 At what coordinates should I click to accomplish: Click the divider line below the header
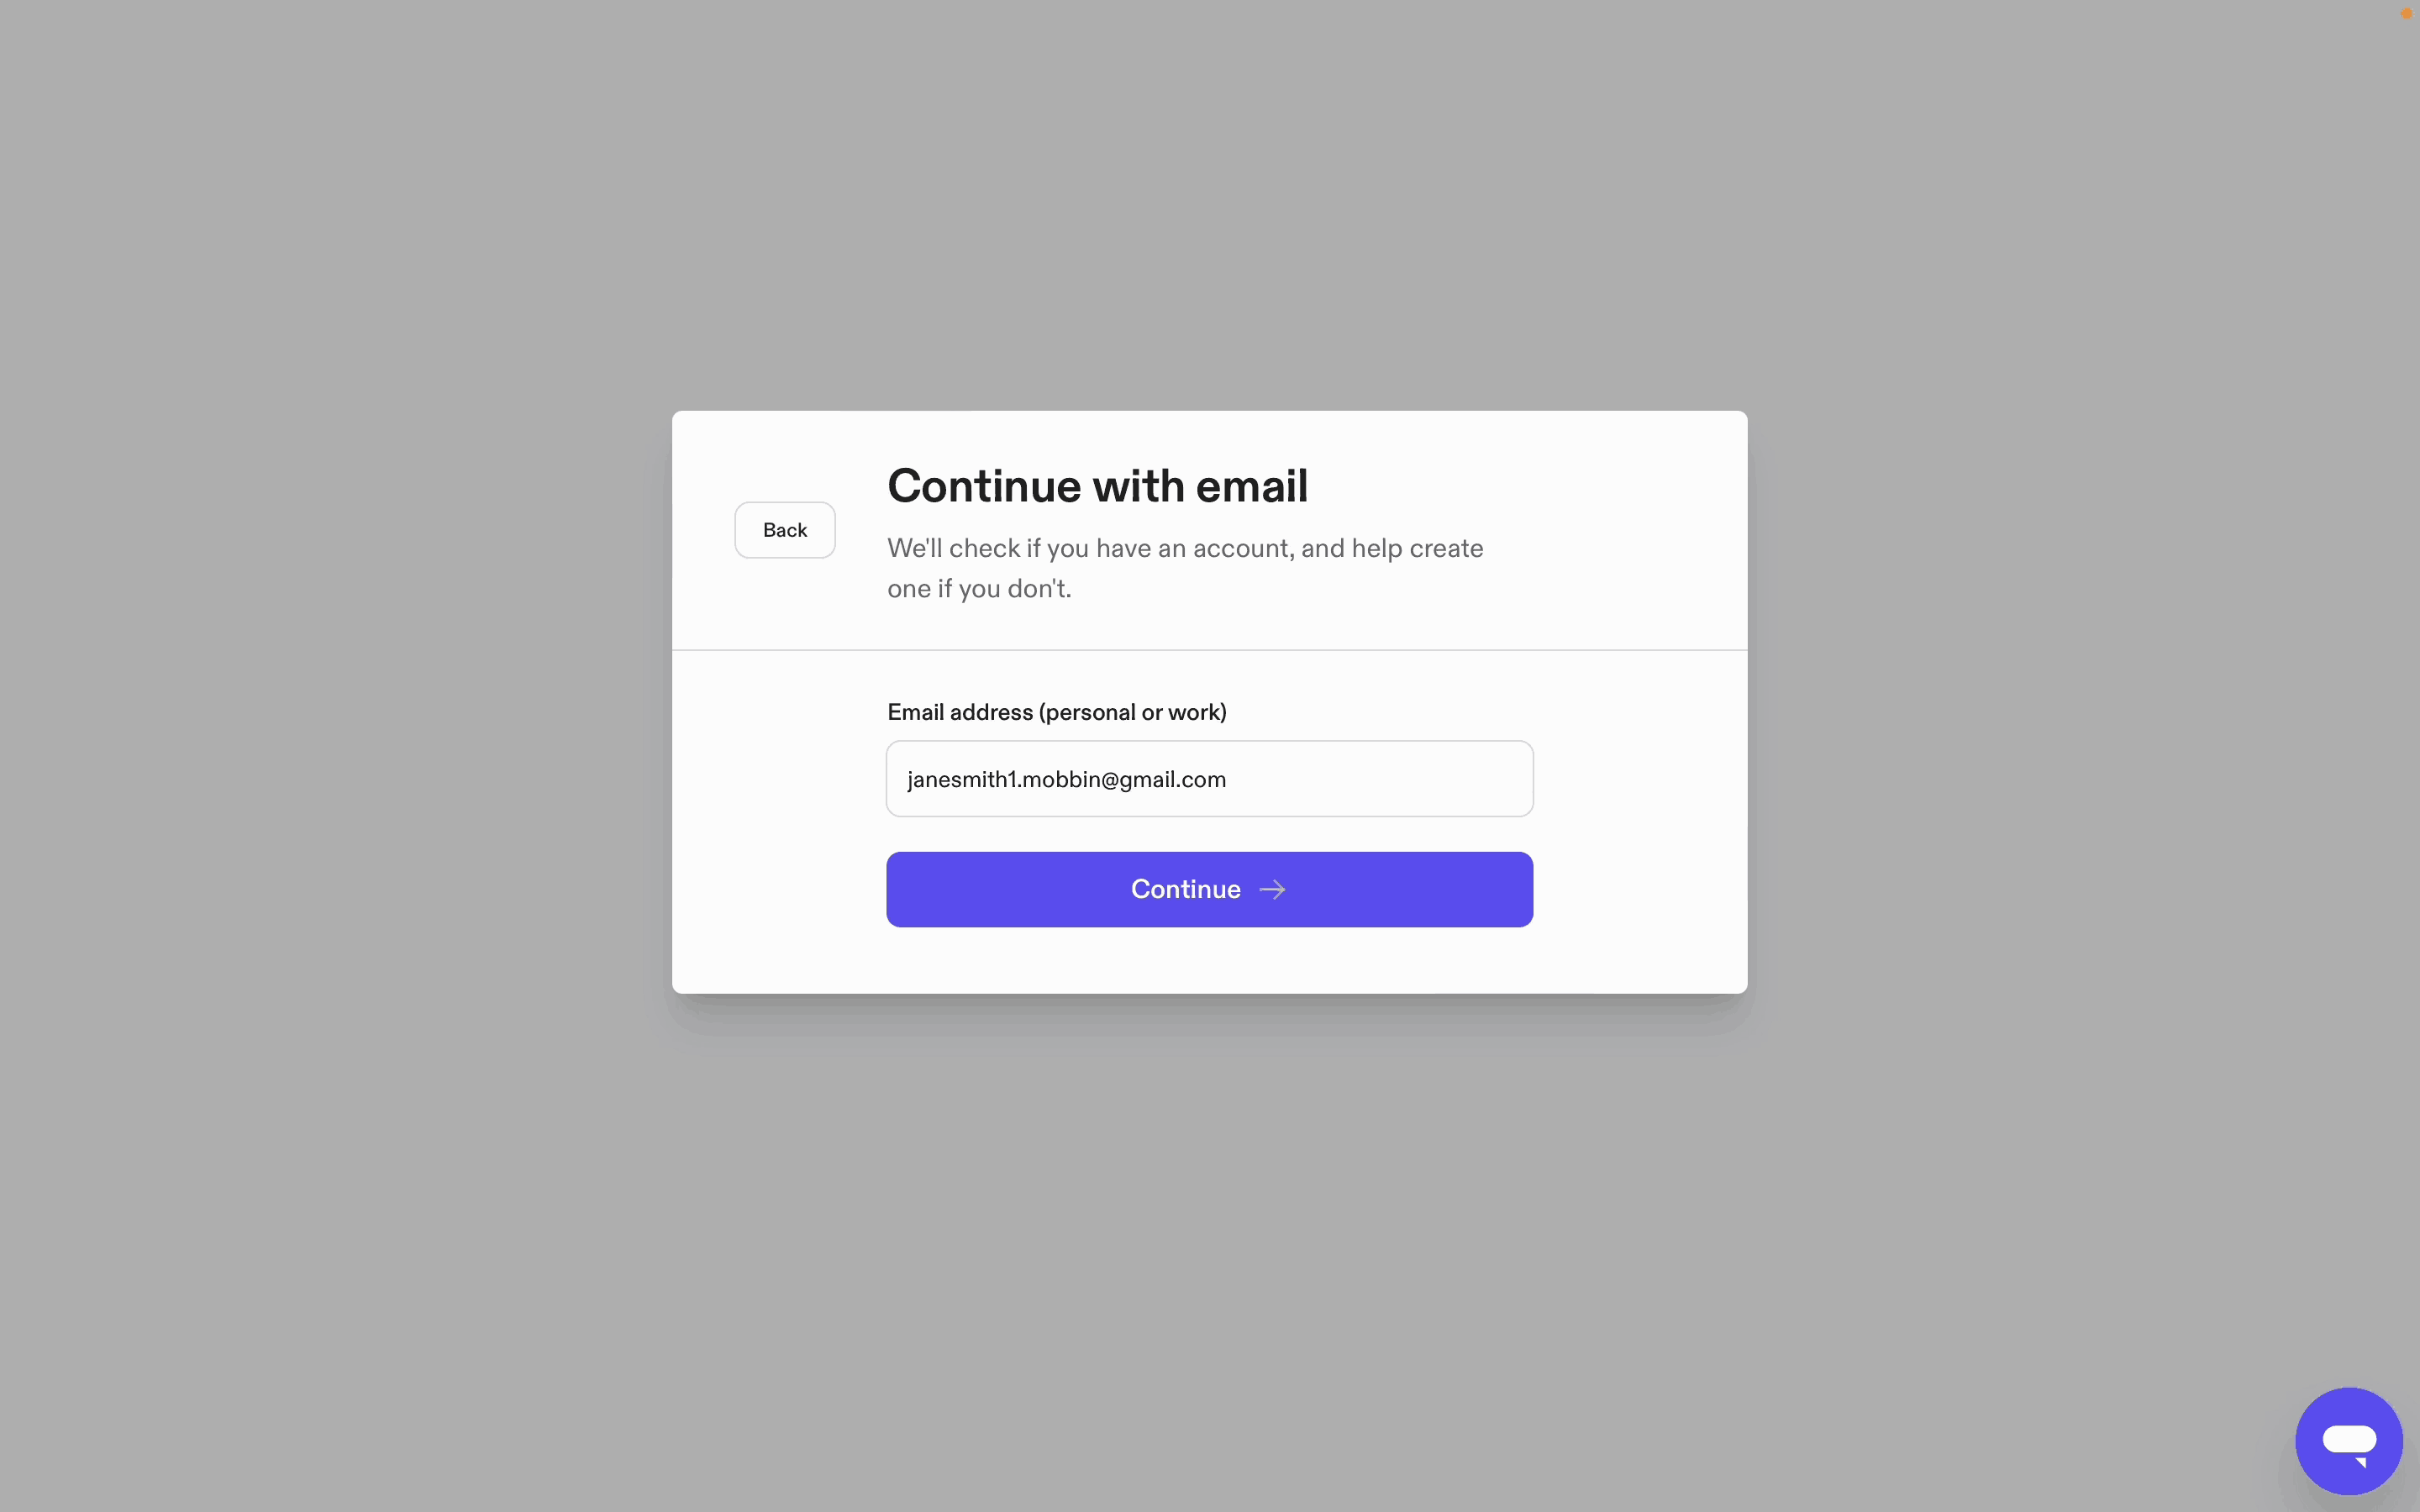tap(1209, 650)
